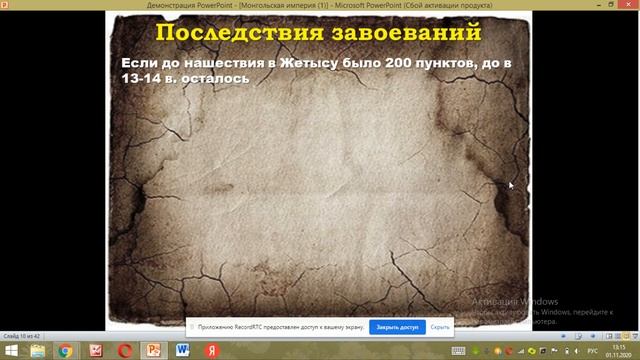
Task: Click the yellow-green shield tray icon
Action: [532, 351]
